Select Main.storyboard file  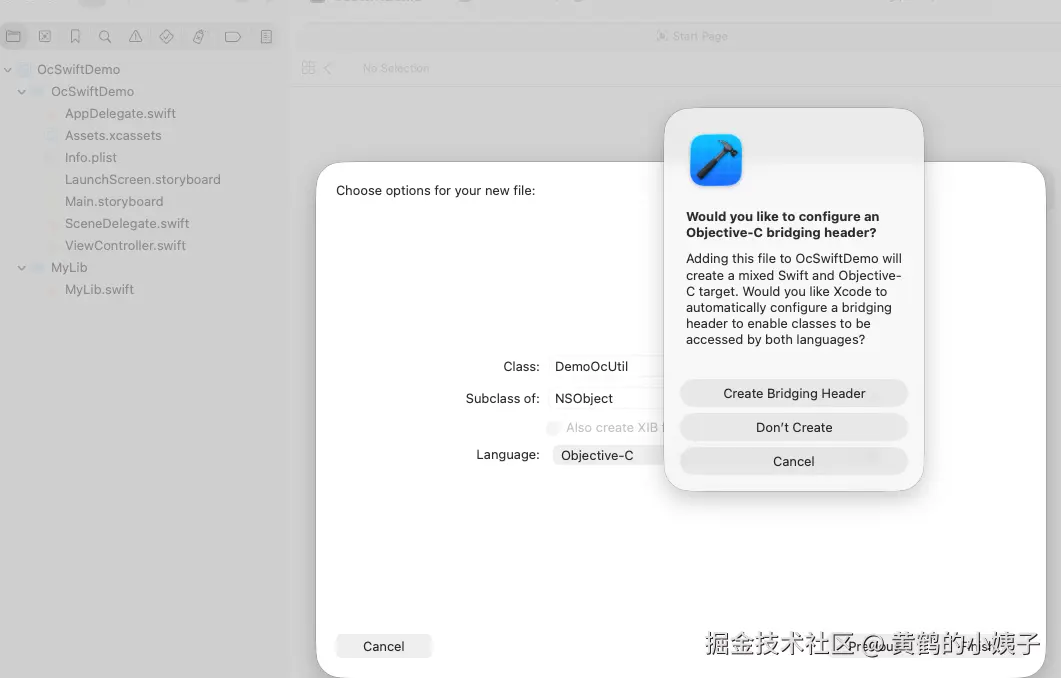[114, 202]
